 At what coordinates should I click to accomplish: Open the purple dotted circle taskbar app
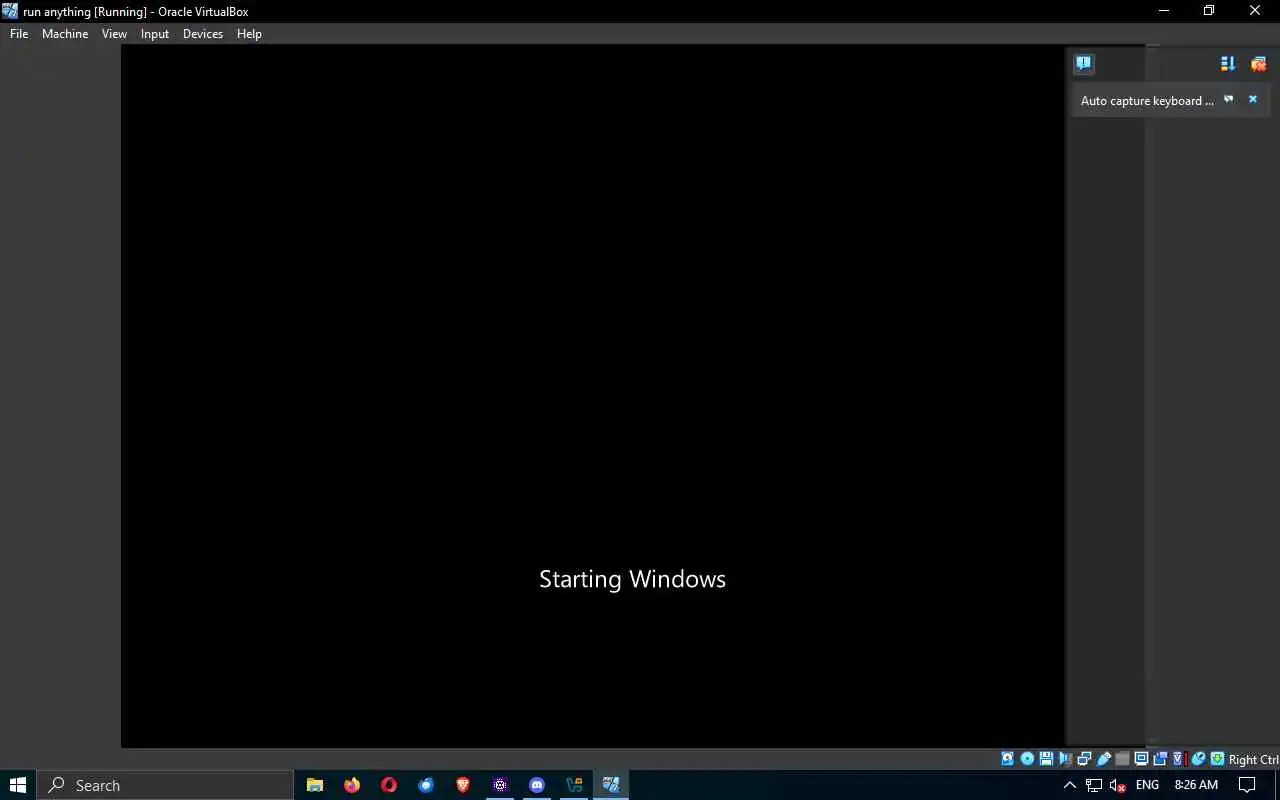500,785
